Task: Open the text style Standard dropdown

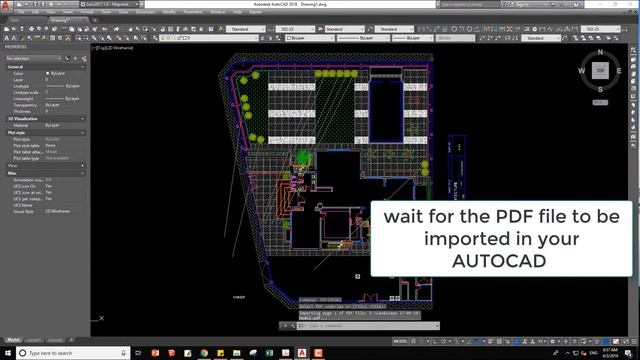Action: 246,29
